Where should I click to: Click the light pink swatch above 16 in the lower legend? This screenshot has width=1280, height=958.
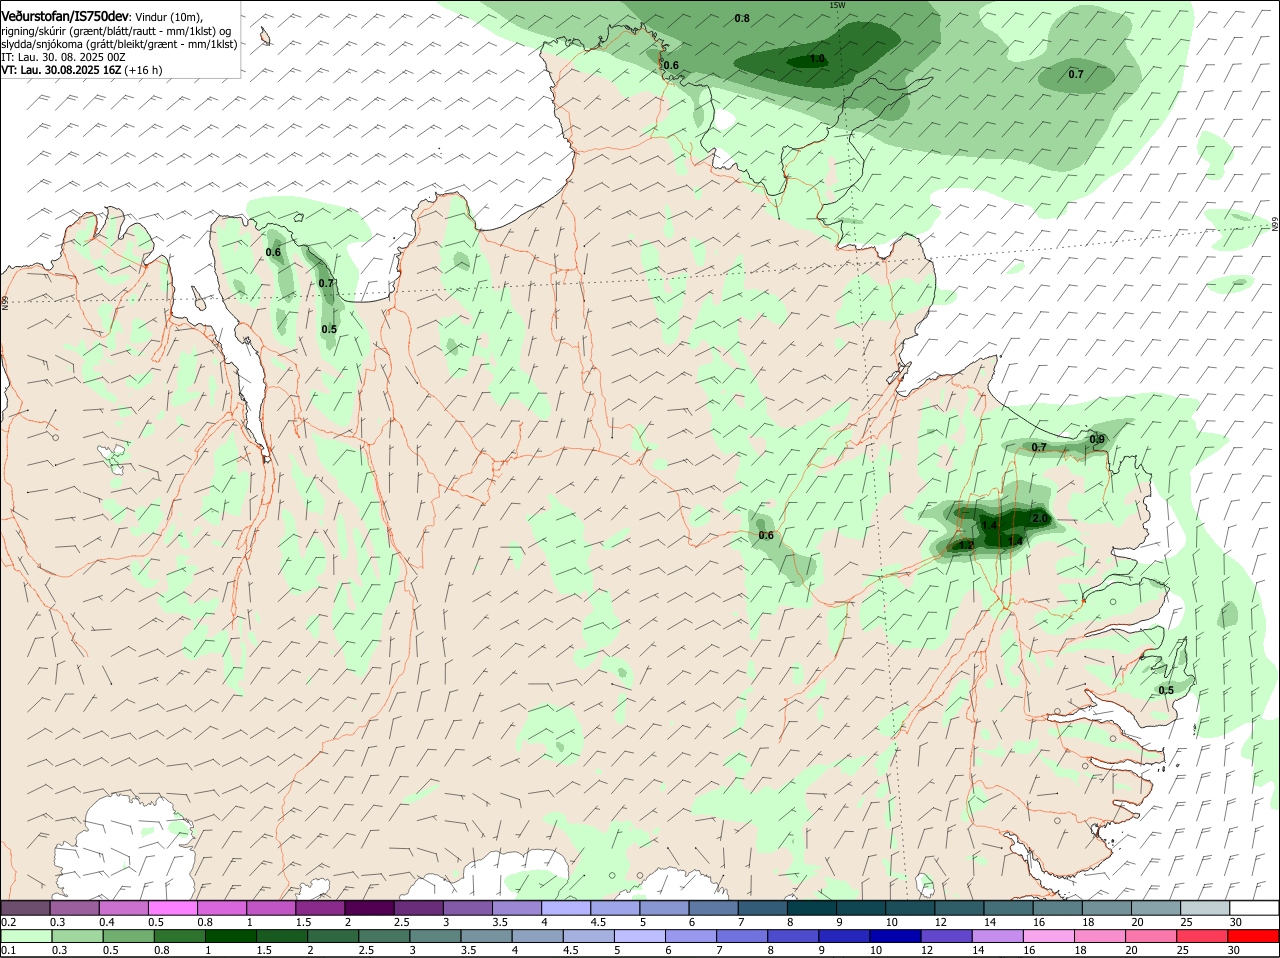(1049, 936)
